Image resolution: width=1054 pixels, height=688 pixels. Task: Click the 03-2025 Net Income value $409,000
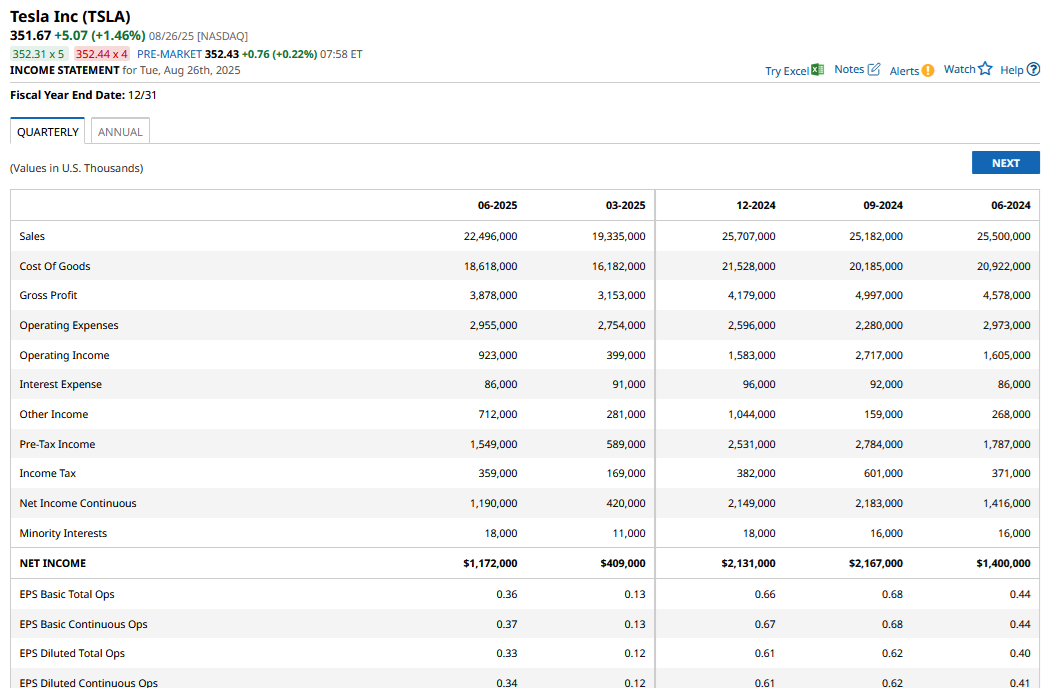(x=623, y=564)
